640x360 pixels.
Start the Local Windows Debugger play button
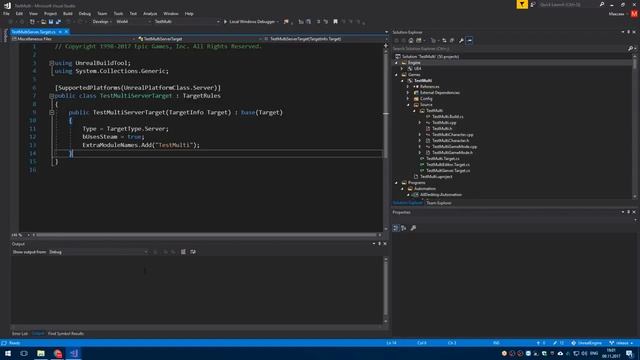pyautogui.click(x=225, y=22)
